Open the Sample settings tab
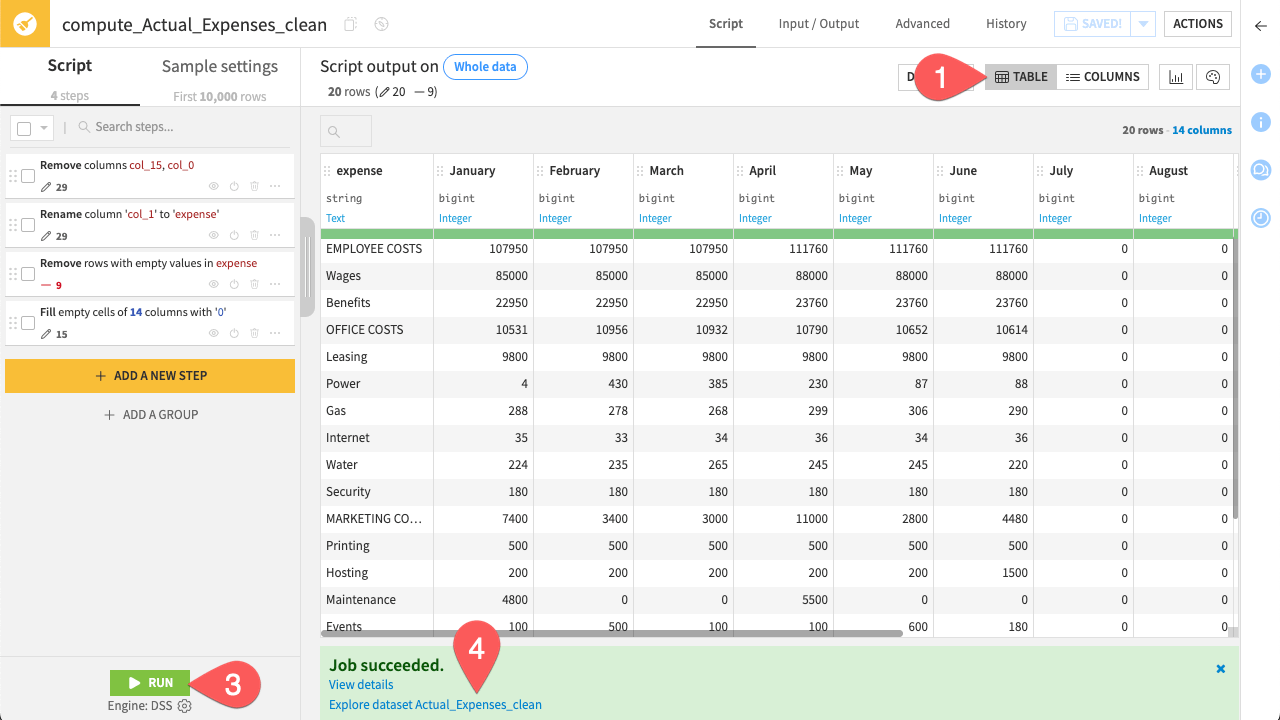The image size is (1280, 720). point(219,66)
